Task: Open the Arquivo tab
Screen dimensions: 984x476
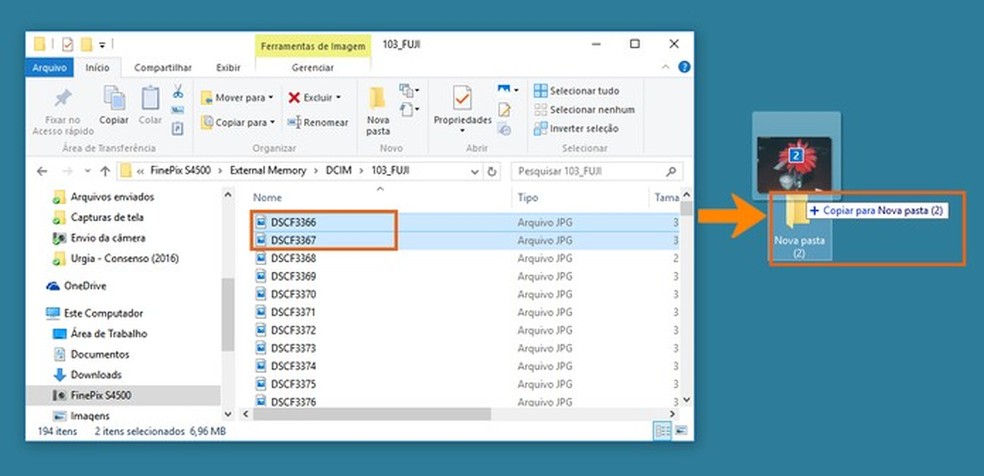Action: [50, 68]
